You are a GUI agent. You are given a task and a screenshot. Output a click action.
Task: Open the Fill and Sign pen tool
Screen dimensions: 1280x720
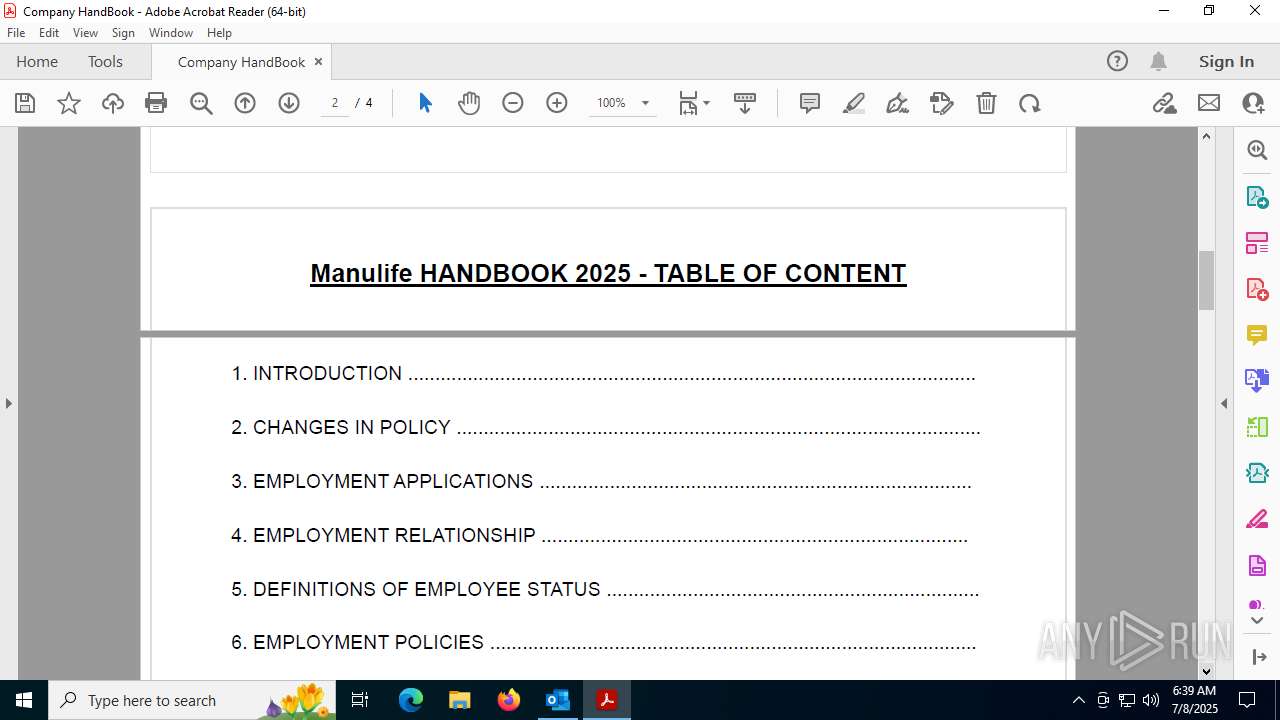click(898, 103)
